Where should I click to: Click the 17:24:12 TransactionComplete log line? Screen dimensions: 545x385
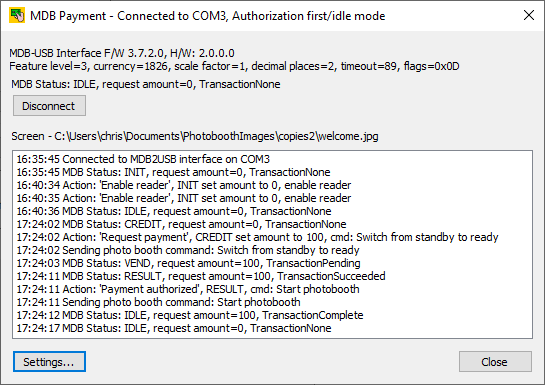coord(190,315)
